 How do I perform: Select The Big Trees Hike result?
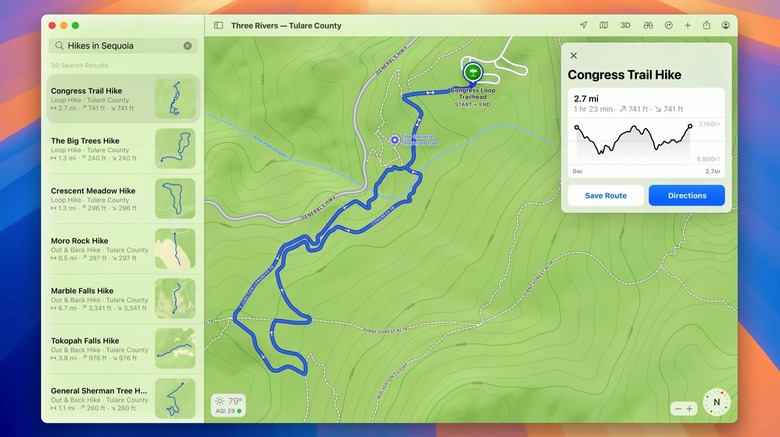point(123,149)
